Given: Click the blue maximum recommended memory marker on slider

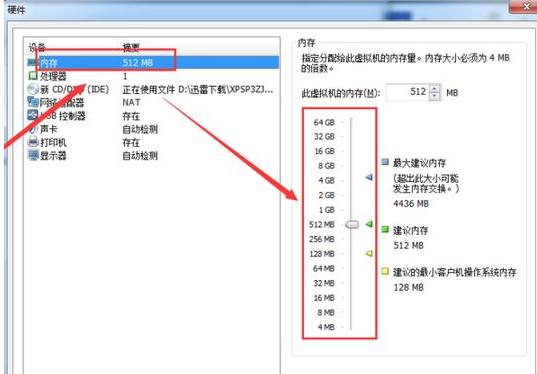Looking at the screenshot, I should tap(369, 177).
